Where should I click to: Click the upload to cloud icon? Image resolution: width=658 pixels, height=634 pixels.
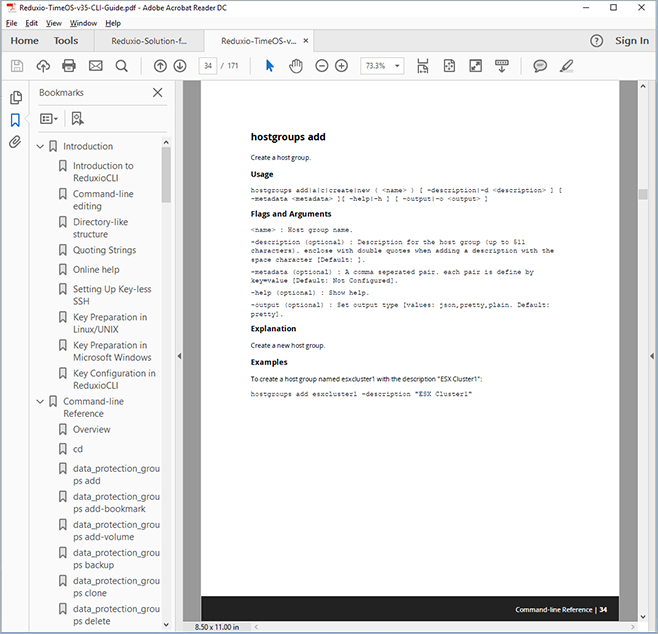point(43,66)
